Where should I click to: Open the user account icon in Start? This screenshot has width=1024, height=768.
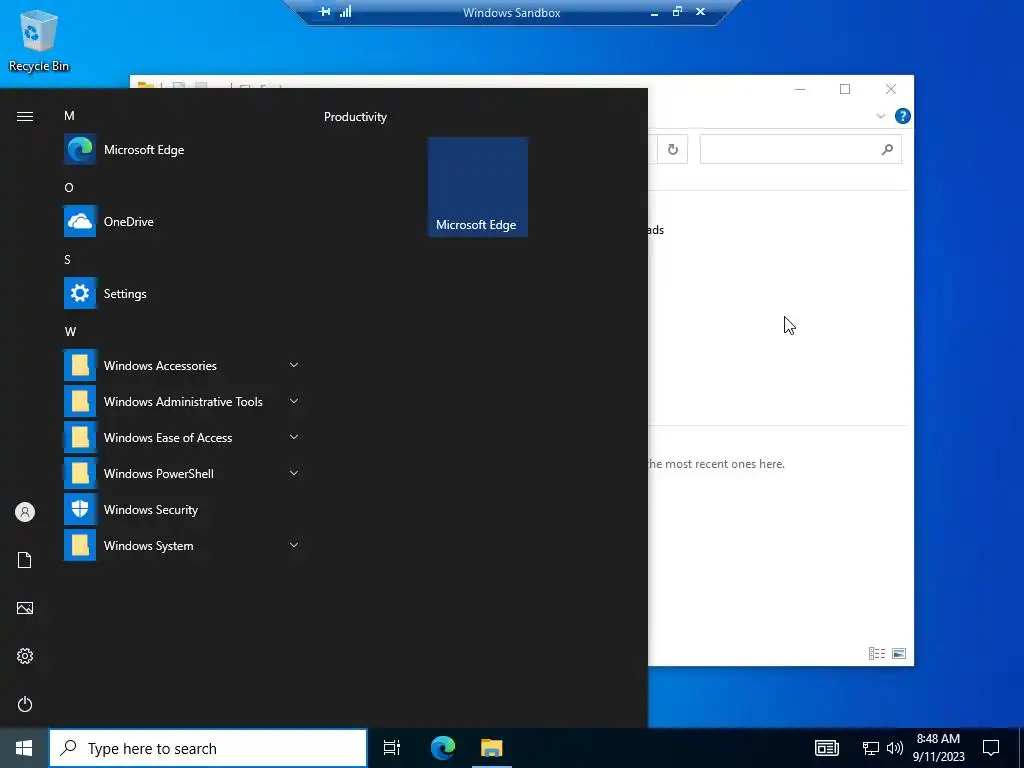(25, 512)
